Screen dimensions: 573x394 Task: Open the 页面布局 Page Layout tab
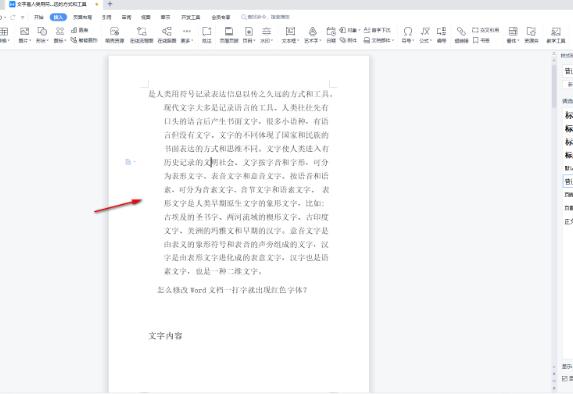pyautogui.click(x=83, y=17)
